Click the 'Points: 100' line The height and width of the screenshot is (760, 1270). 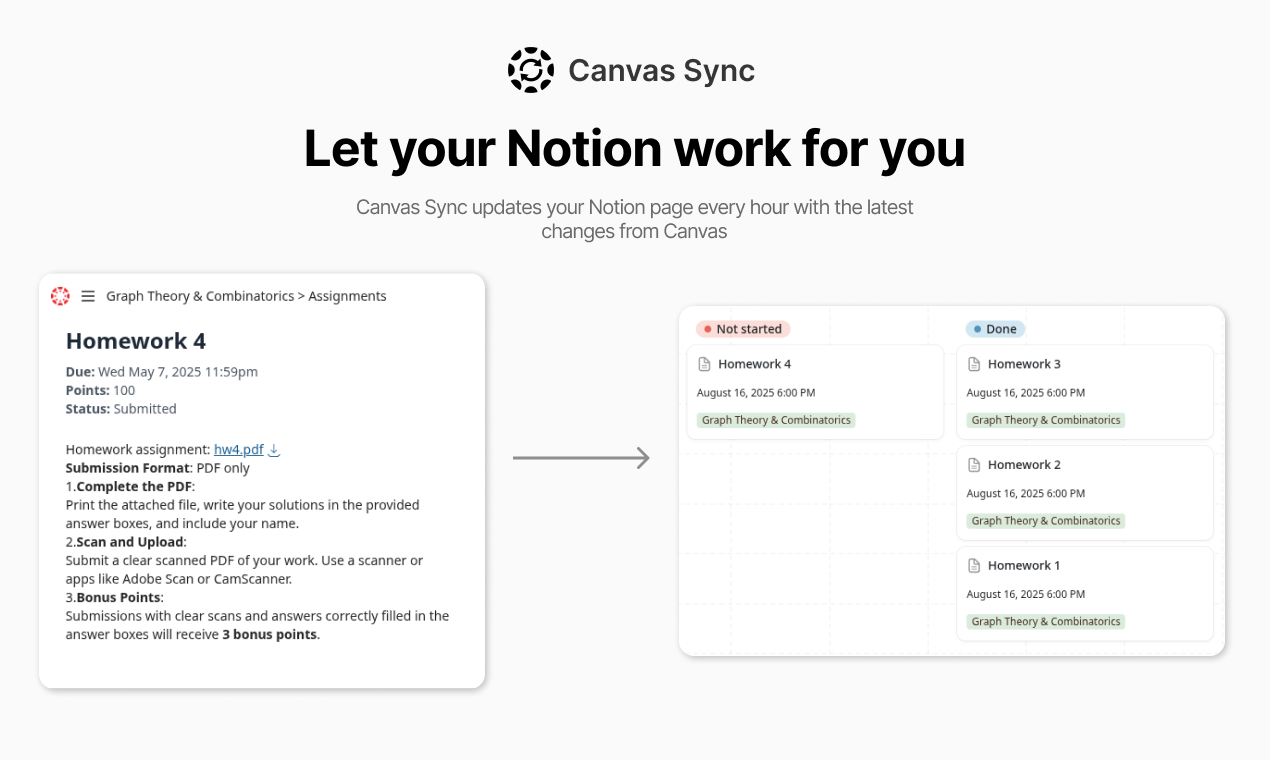[x=100, y=390]
